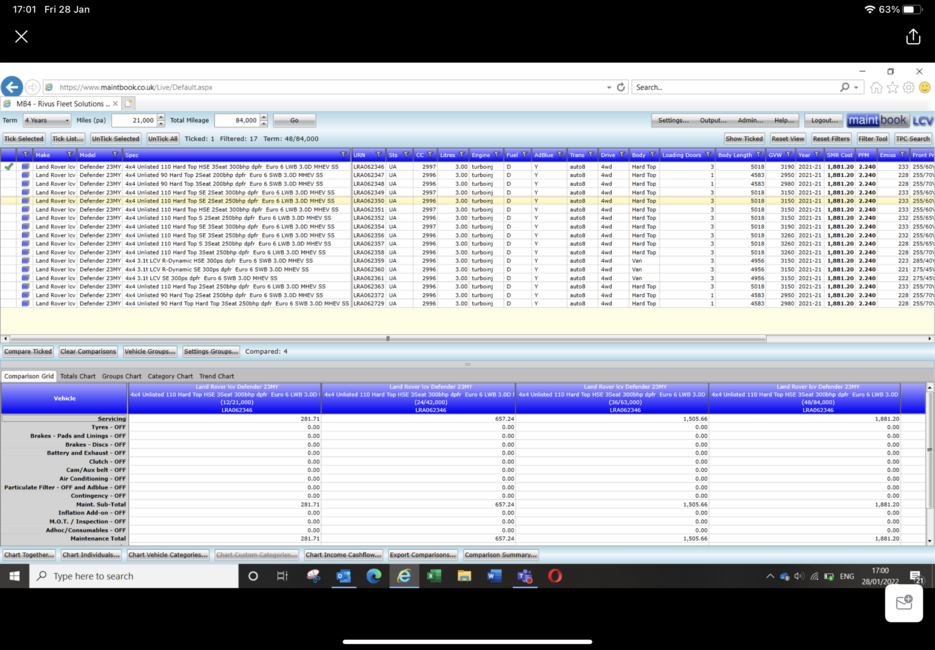The height and width of the screenshot is (650, 935).
Task: Click the TPC Search button
Action: (x=912, y=139)
